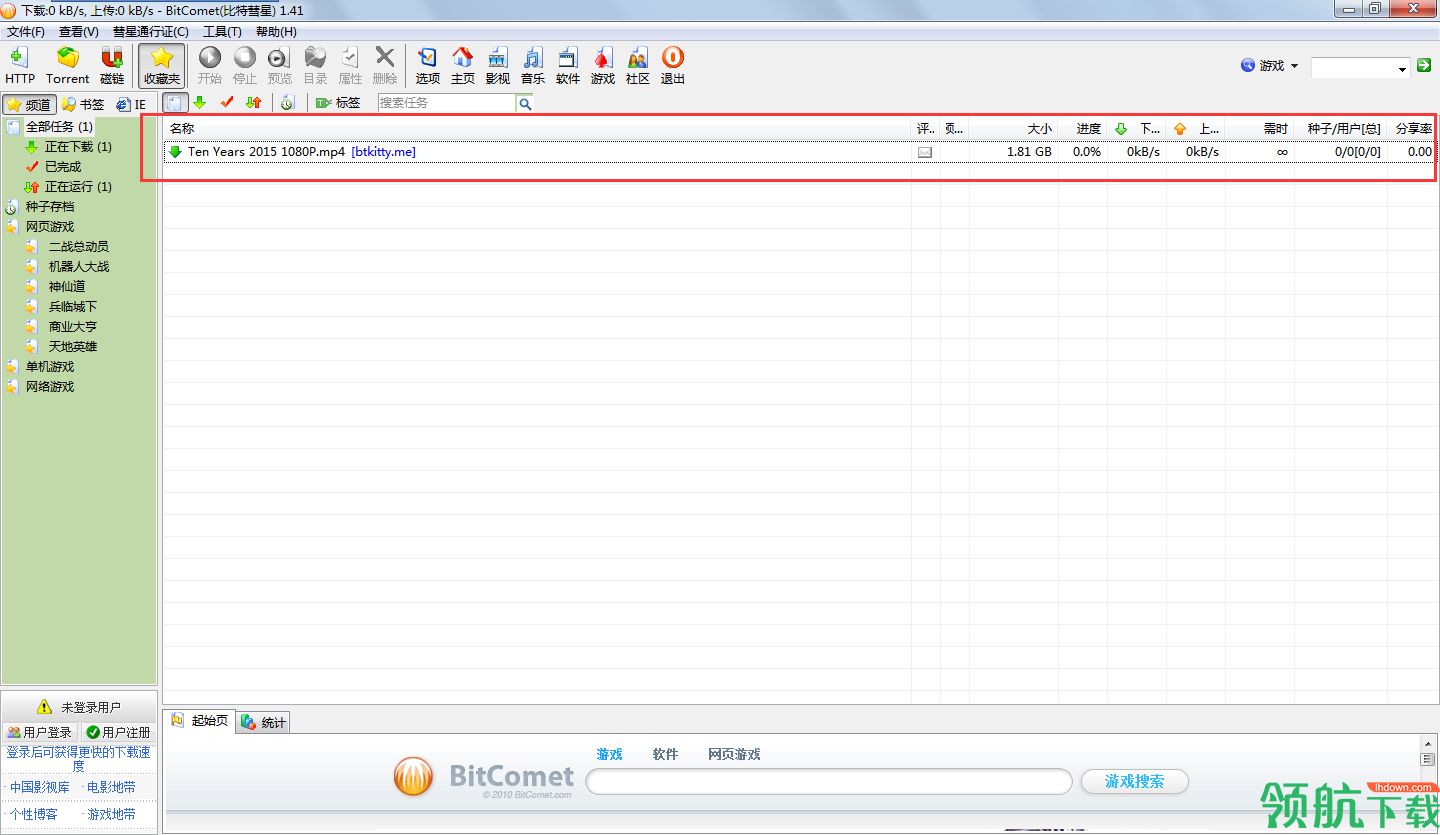Filter by completed tasks red checkmark
The height and width of the screenshot is (835, 1440).
tap(227, 103)
